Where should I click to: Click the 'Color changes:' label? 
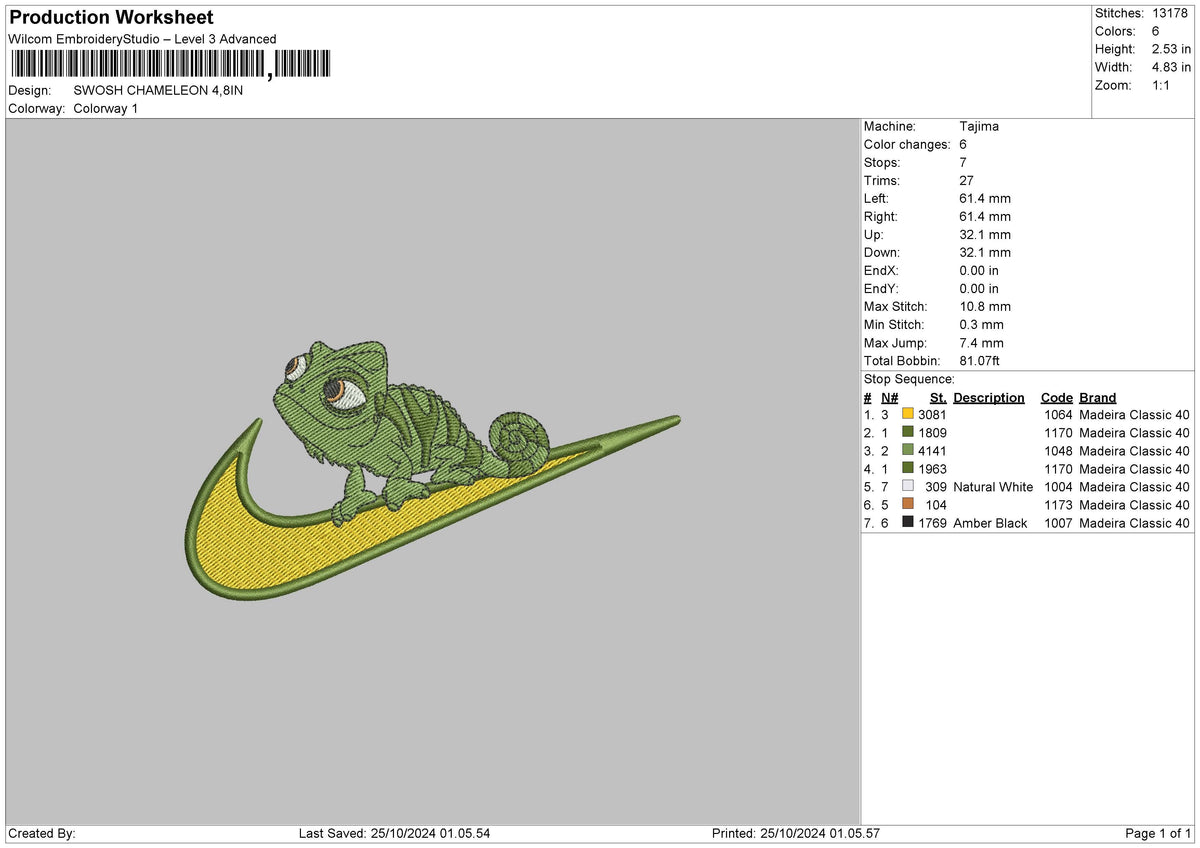click(907, 144)
